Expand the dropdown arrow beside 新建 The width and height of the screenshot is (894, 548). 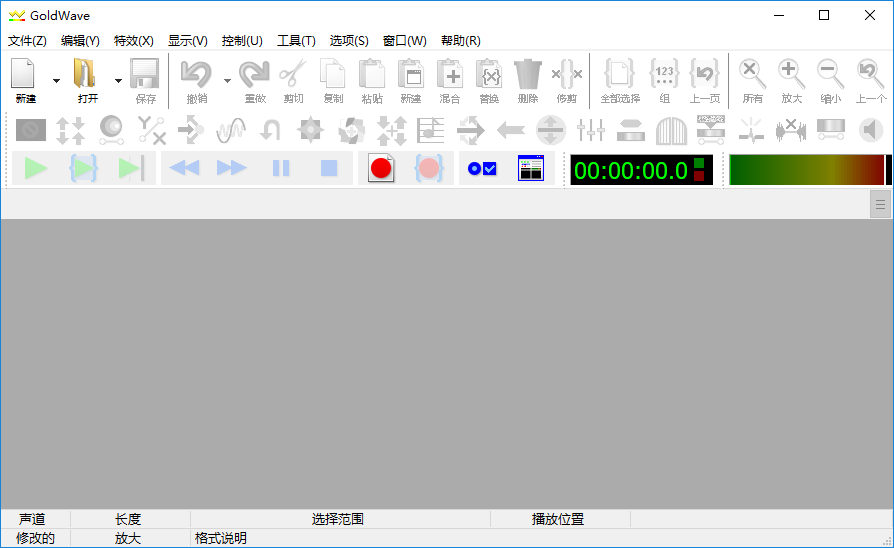coord(56,81)
